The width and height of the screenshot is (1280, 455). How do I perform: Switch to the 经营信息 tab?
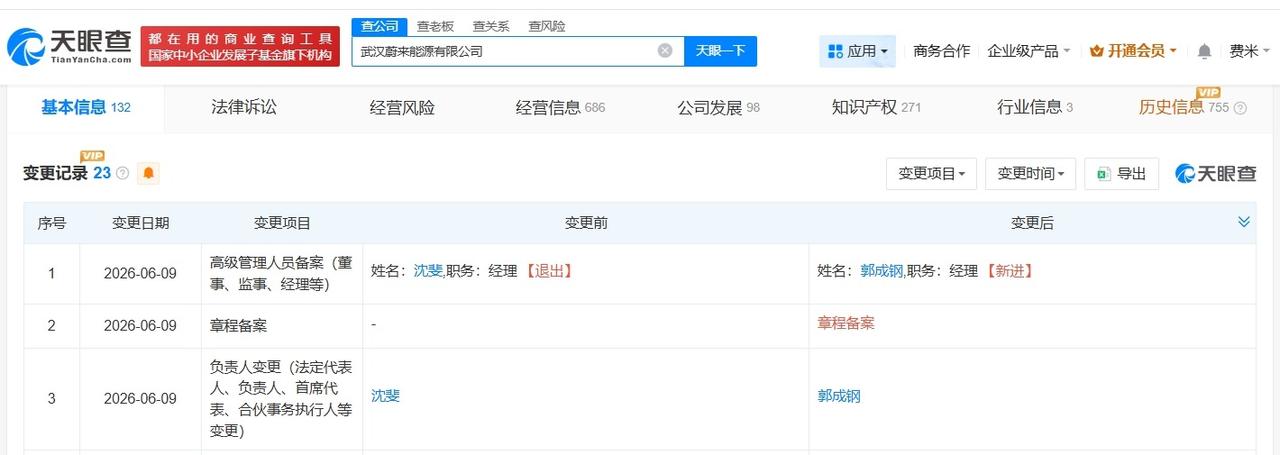coord(560,108)
